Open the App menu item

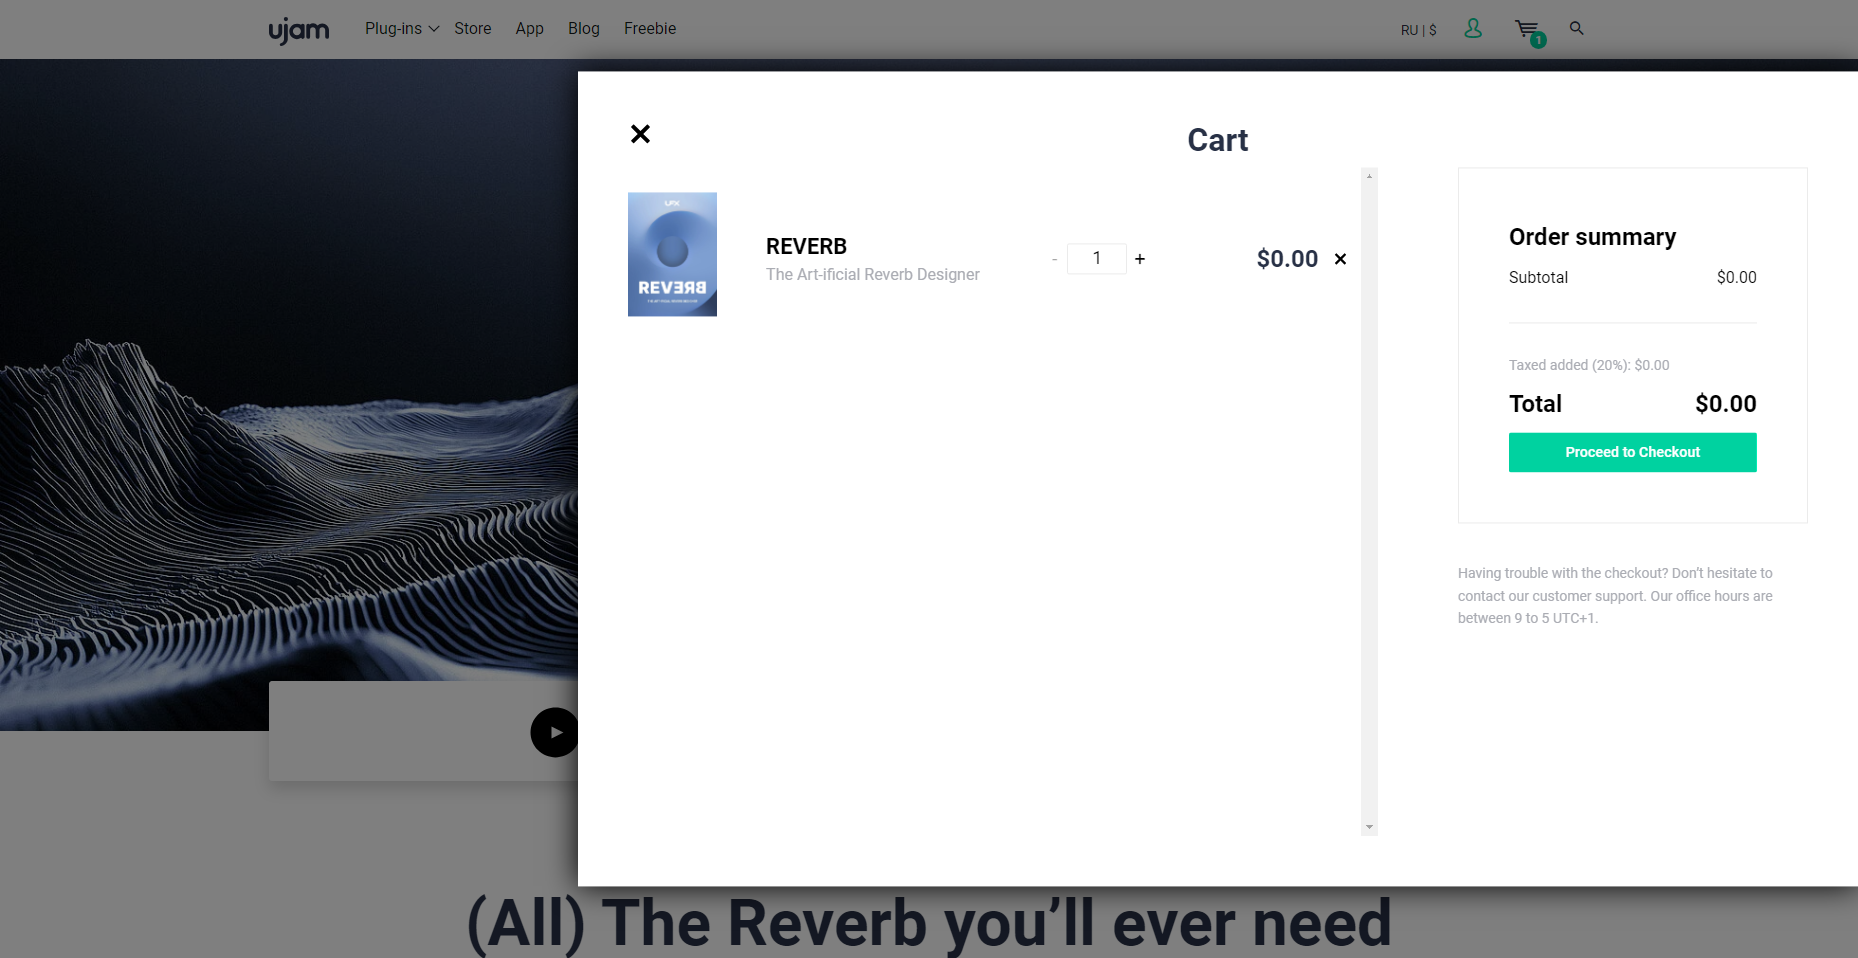[530, 29]
